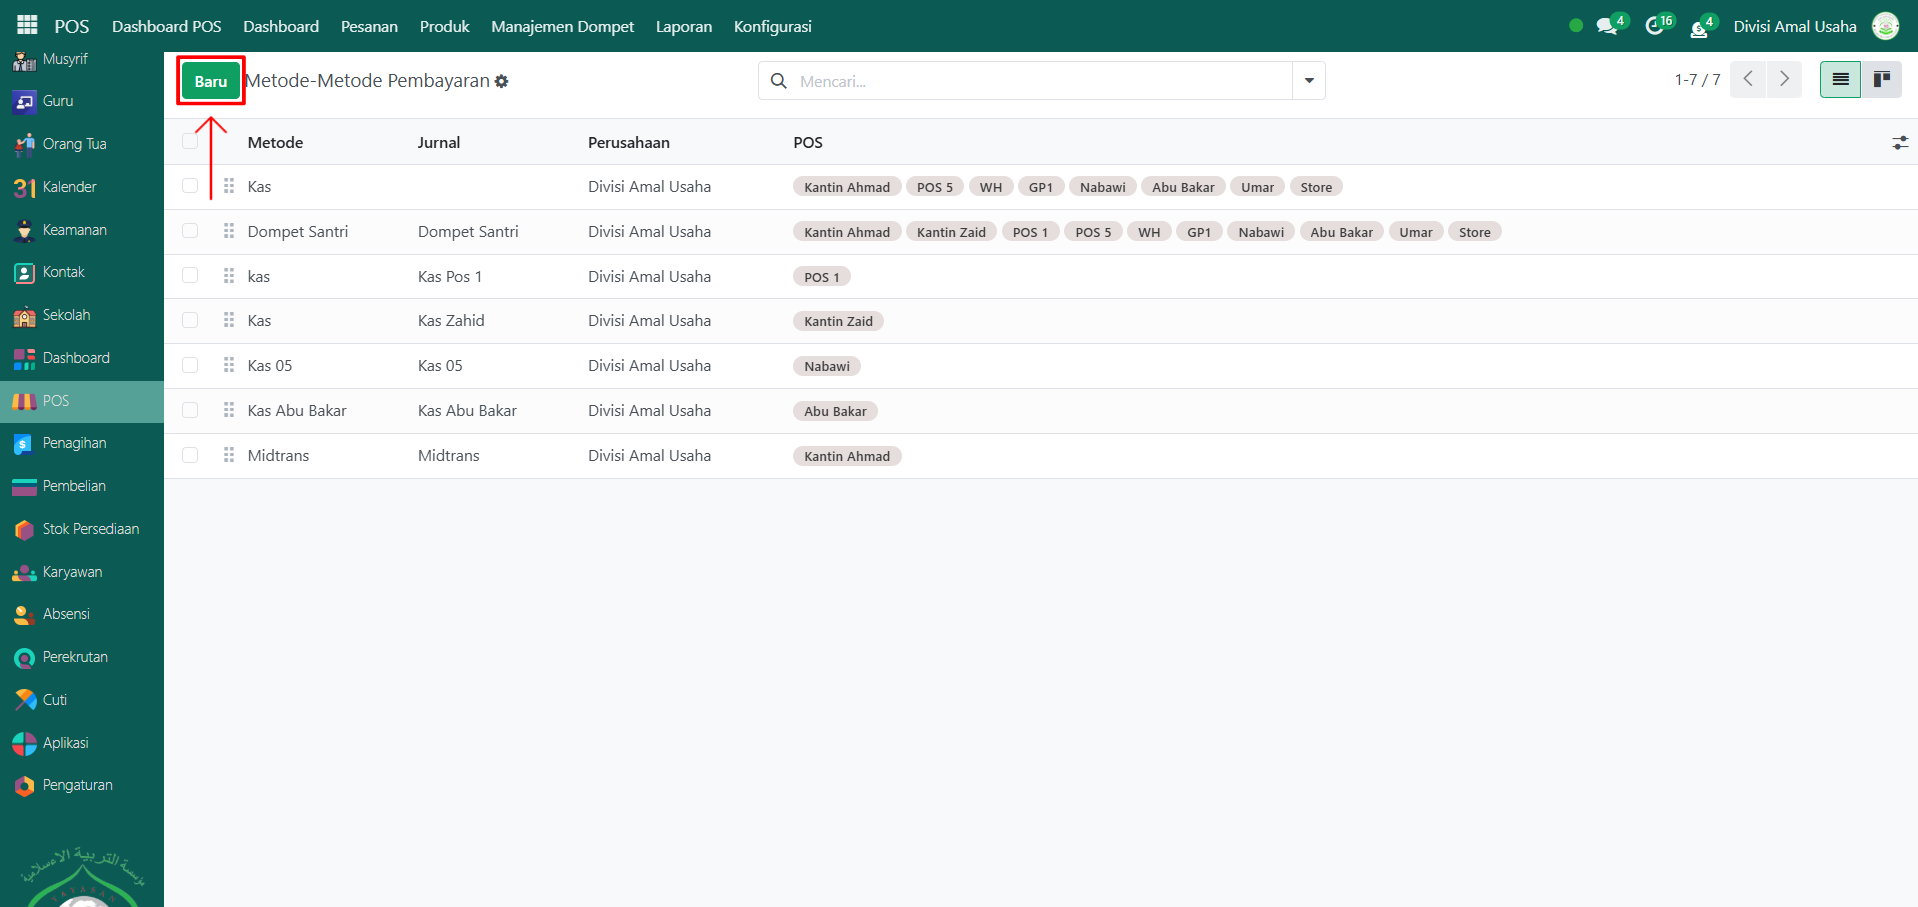Screen dimensions: 1918x907
Task: Select all rows with header checkbox
Action: point(190,142)
